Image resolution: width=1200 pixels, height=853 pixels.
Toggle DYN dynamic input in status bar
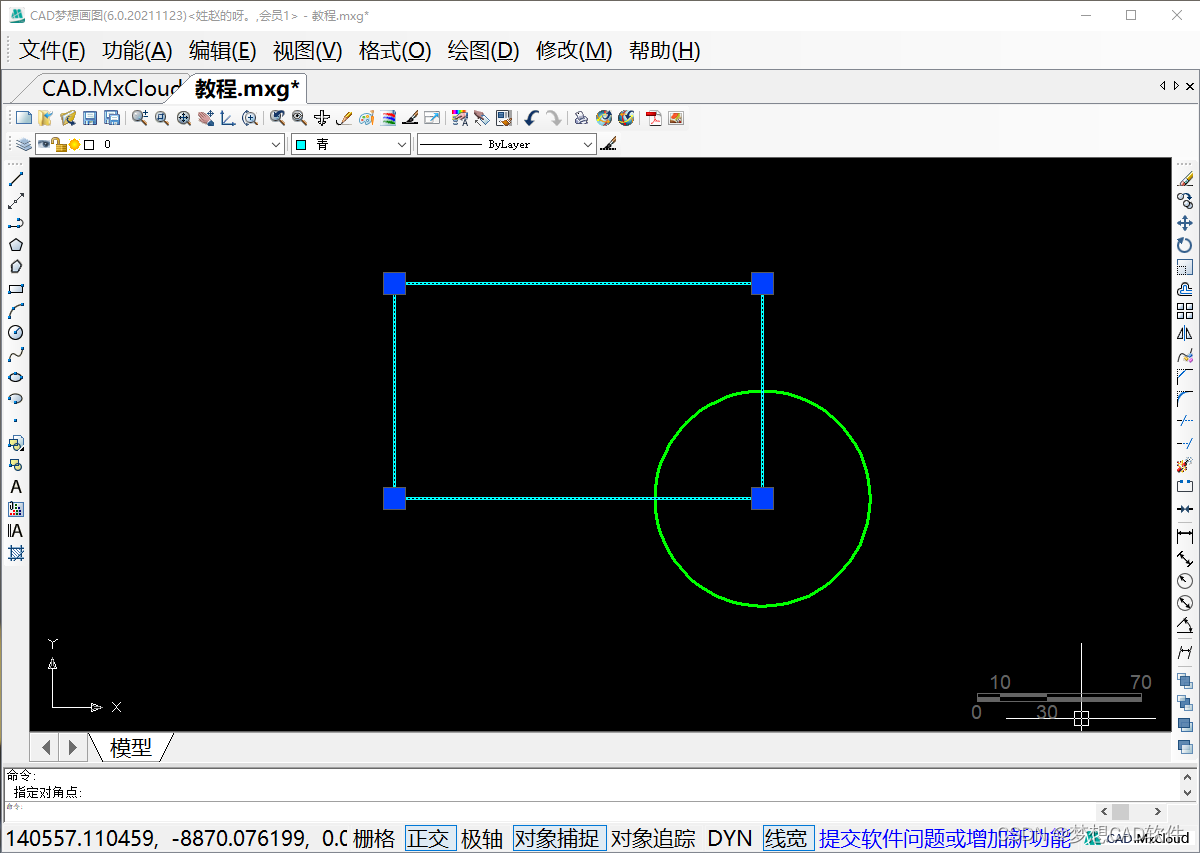click(x=730, y=838)
